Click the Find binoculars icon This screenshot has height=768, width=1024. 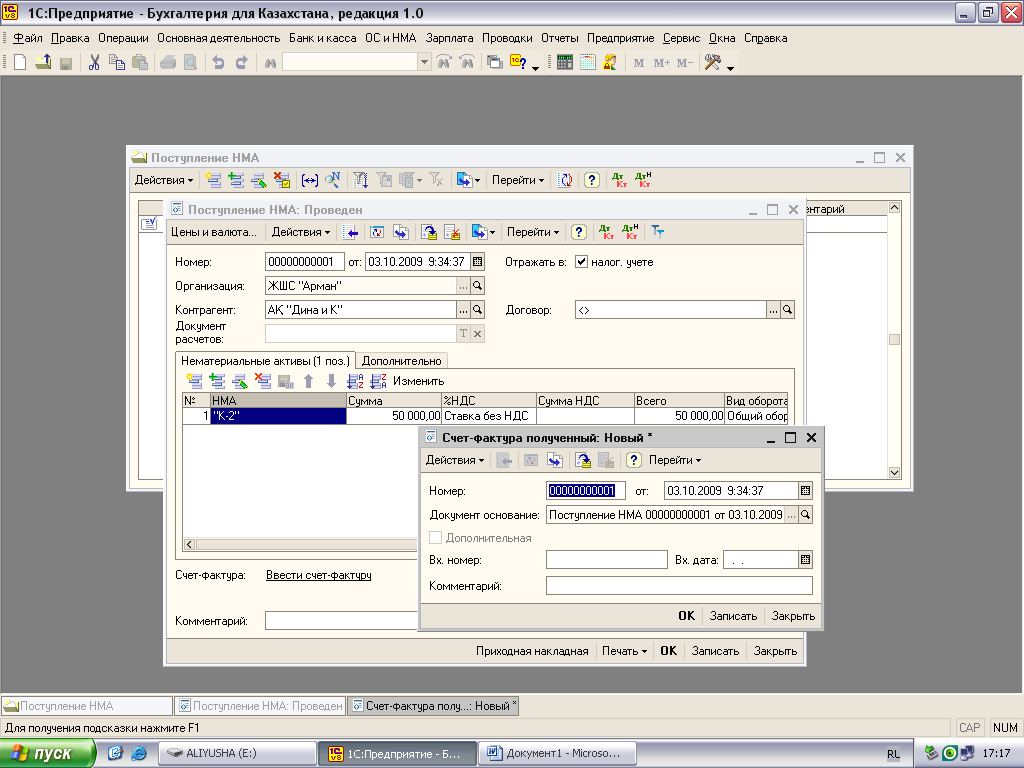click(x=270, y=63)
